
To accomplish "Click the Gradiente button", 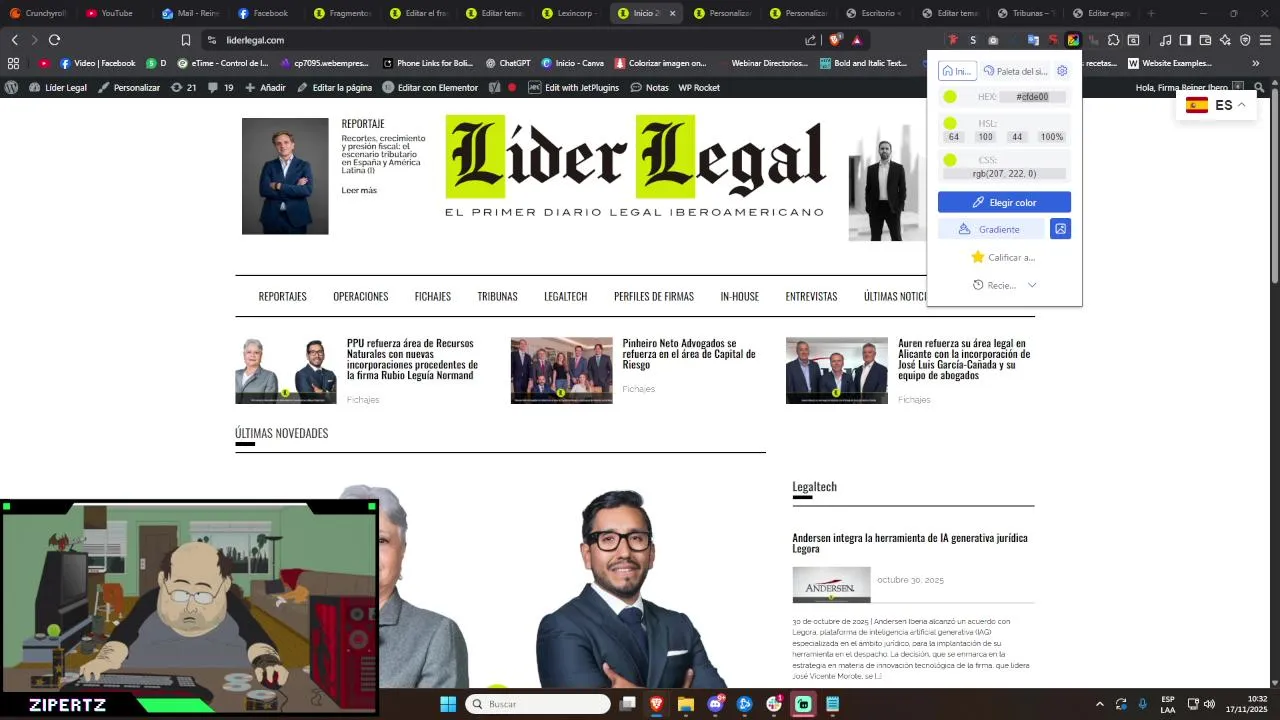I will [x=990, y=229].
